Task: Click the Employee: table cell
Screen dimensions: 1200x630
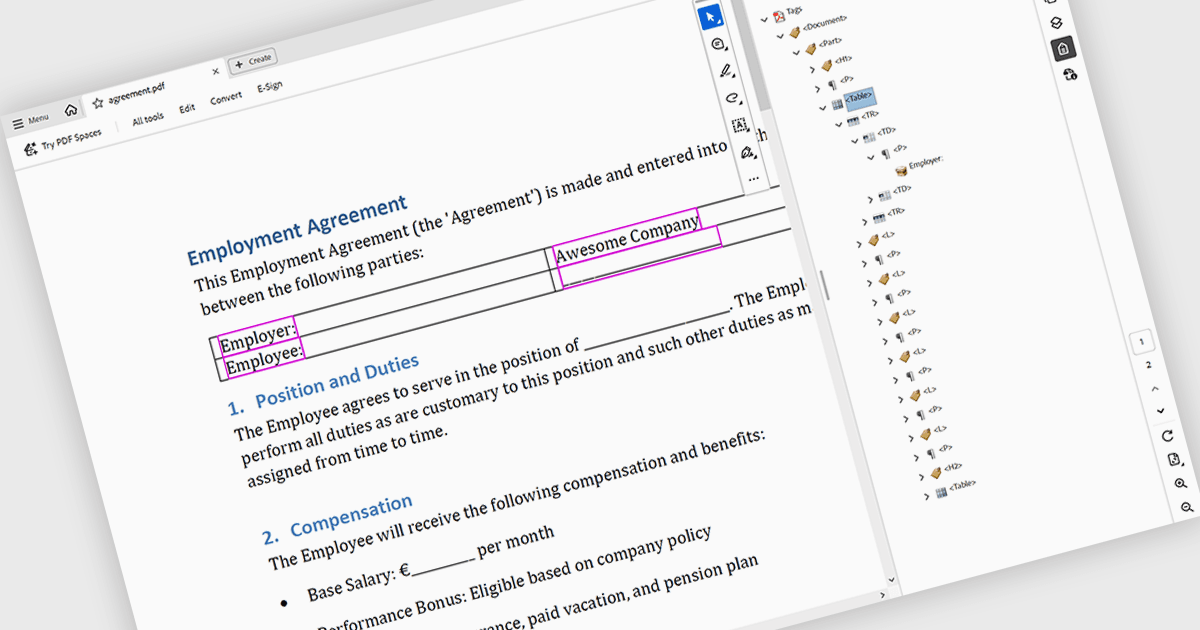Action: click(264, 359)
